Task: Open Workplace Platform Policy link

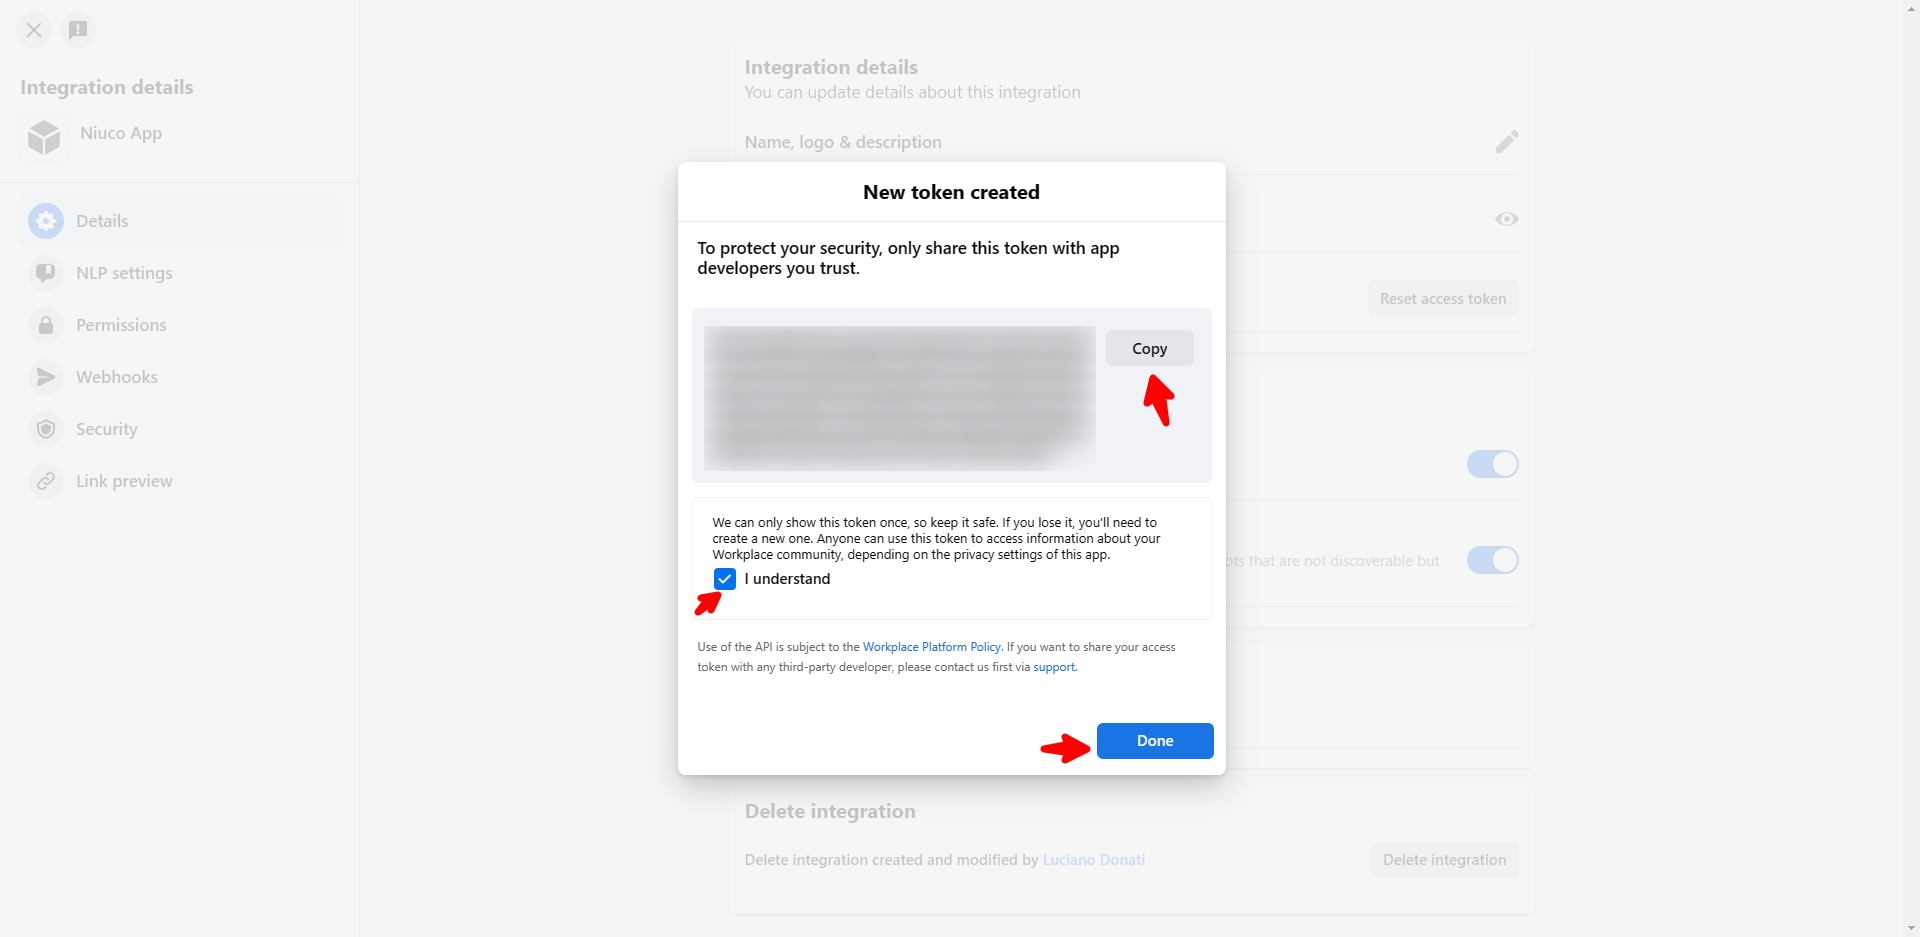Action: (932, 647)
